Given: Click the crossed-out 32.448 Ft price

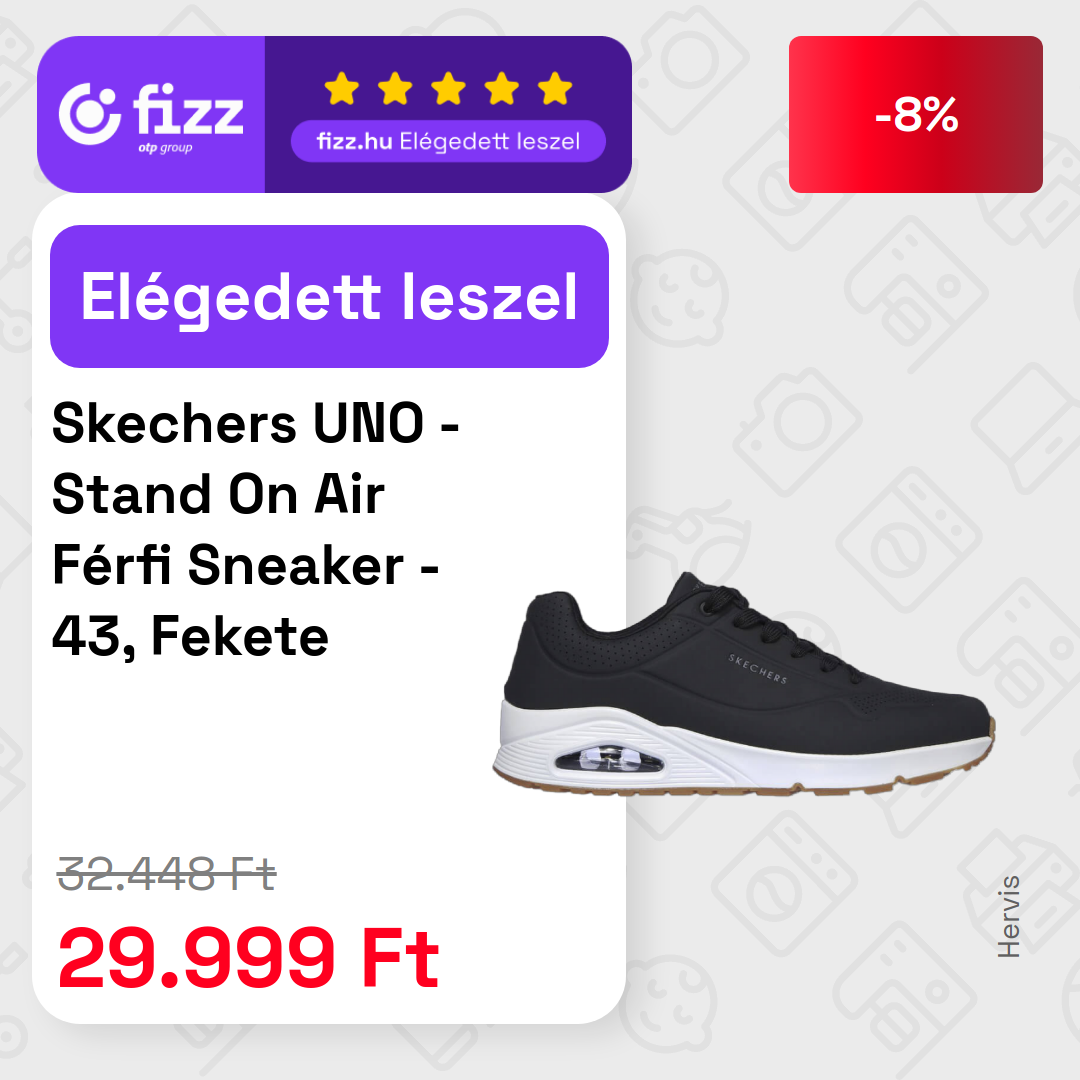Looking at the screenshot, I should click(167, 873).
